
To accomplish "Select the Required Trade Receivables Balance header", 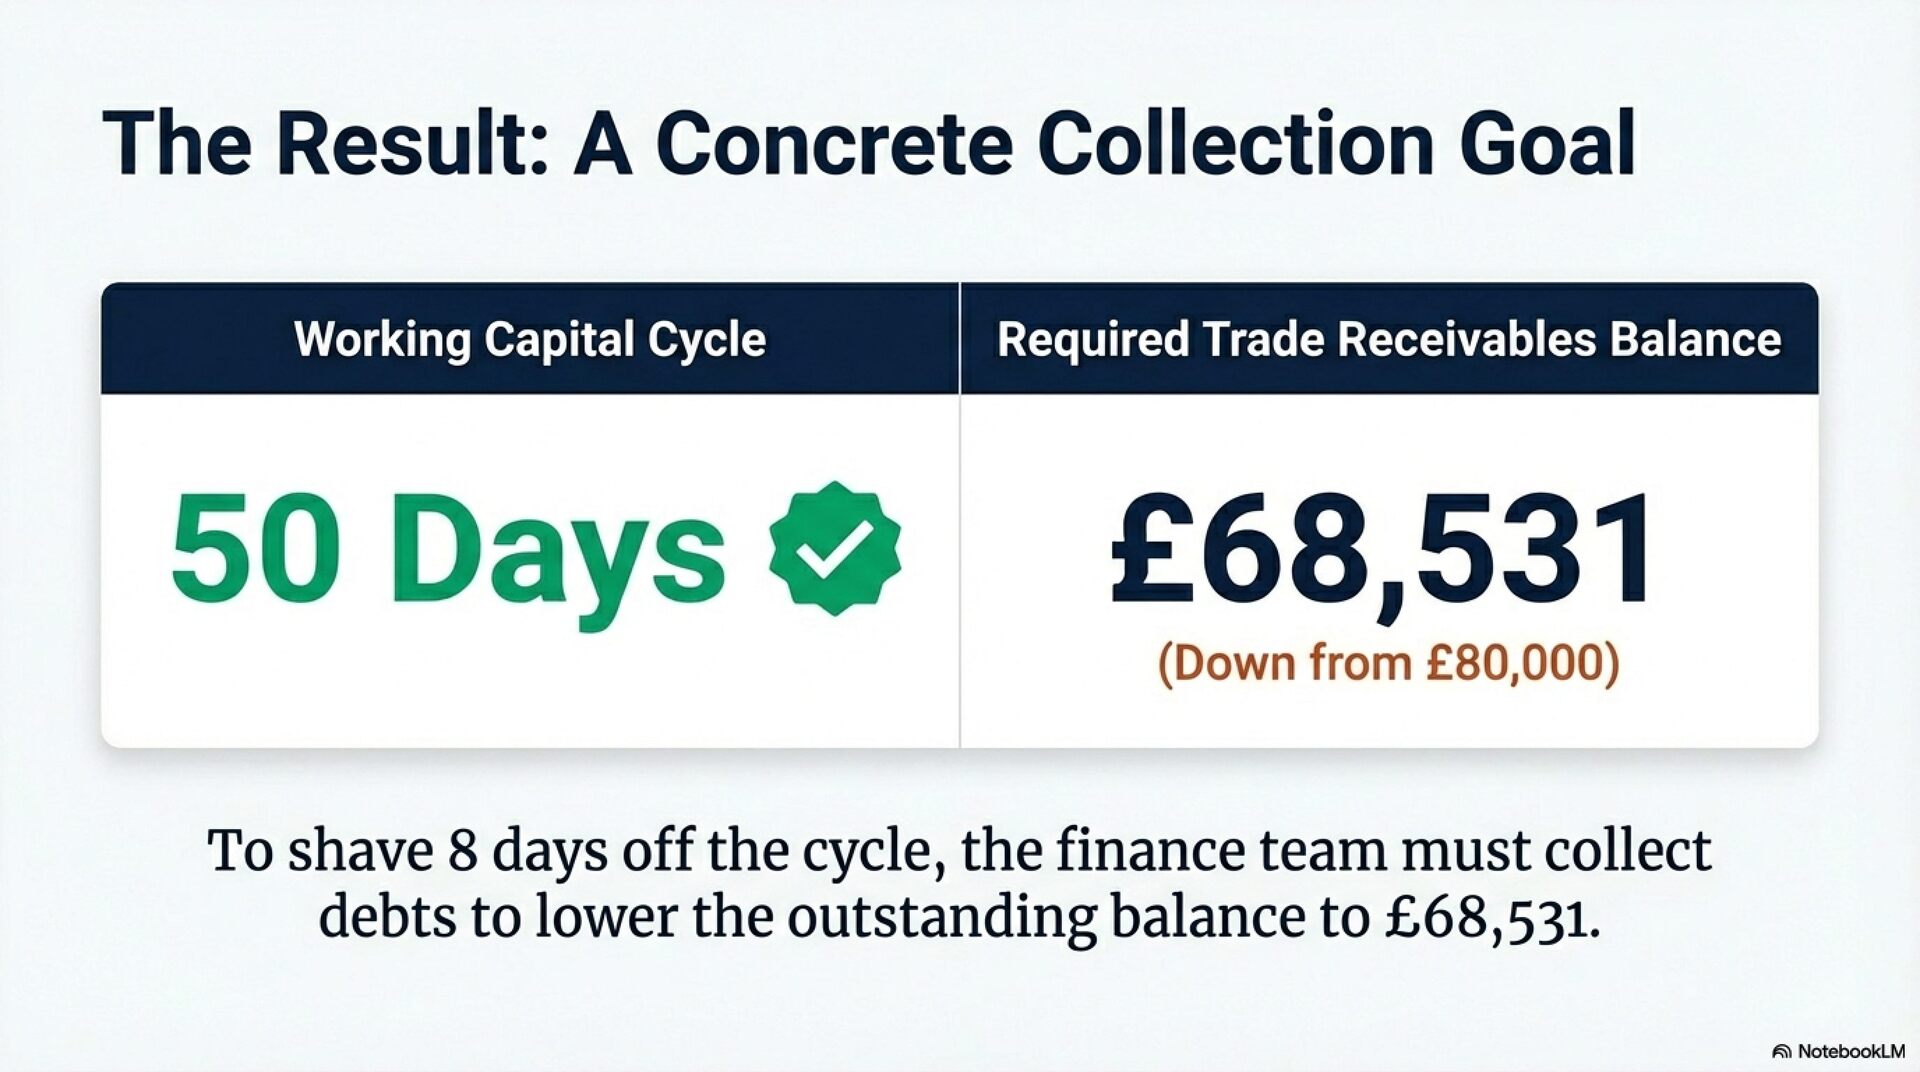I will coord(1388,339).
